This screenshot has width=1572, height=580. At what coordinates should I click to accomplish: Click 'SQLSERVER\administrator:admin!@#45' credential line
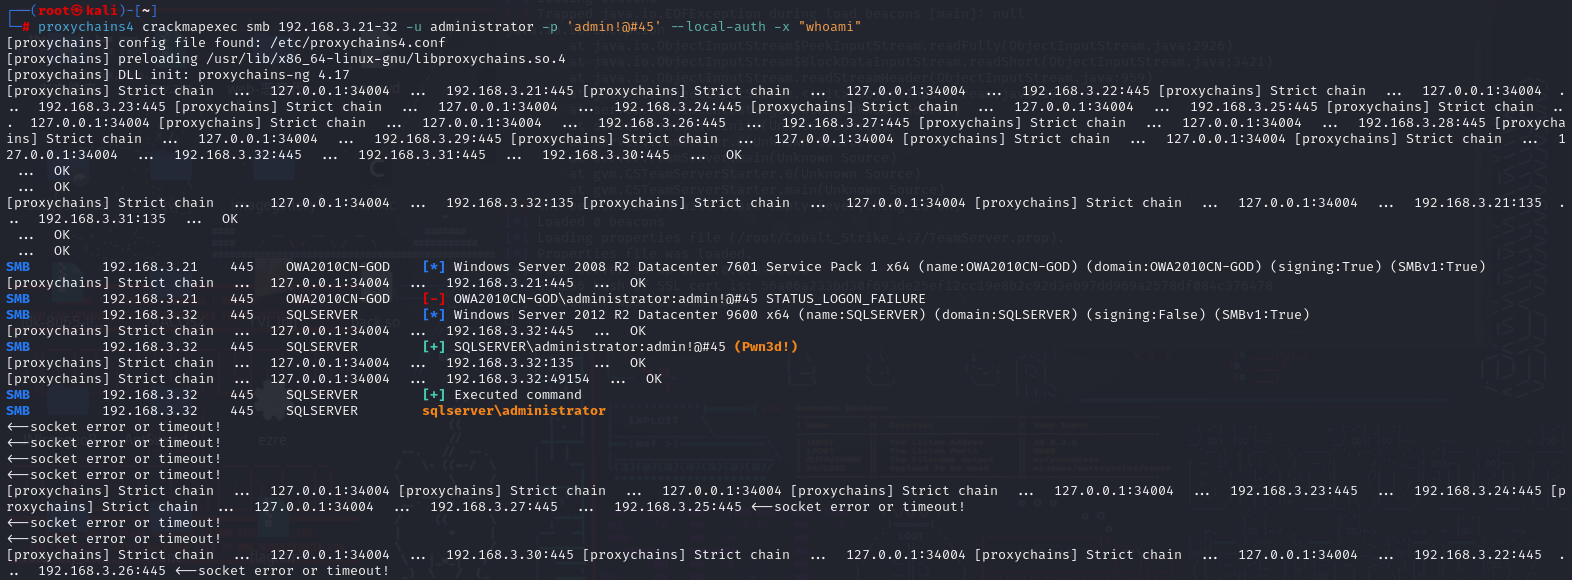click(589, 347)
